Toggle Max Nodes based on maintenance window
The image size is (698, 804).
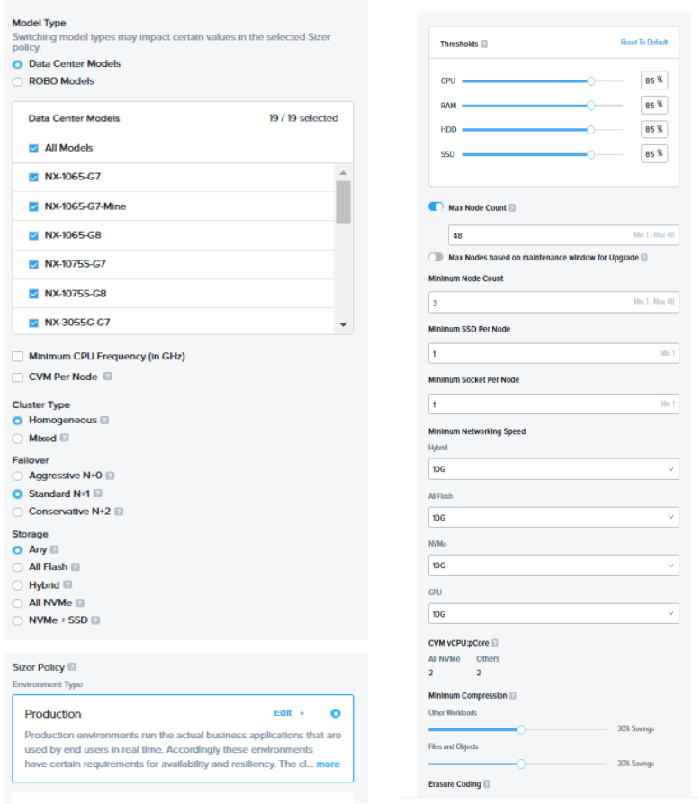tap(436, 257)
